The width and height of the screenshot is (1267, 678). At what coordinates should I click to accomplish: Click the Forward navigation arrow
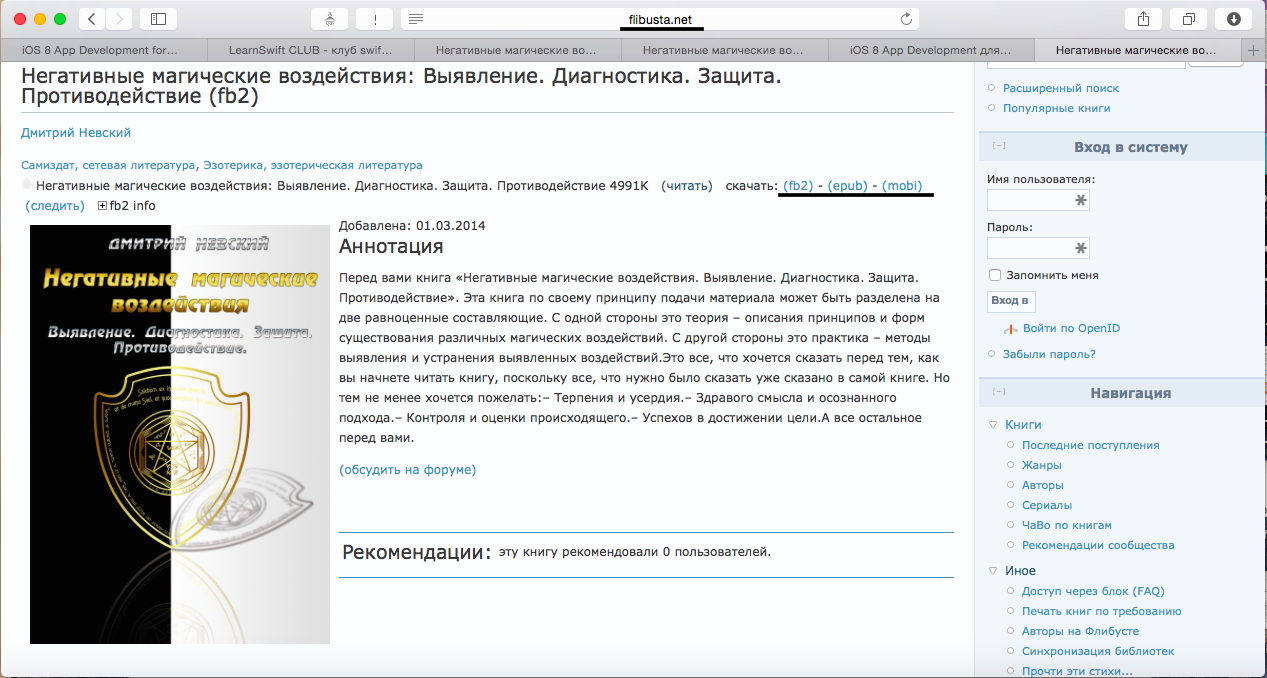[x=117, y=17]
